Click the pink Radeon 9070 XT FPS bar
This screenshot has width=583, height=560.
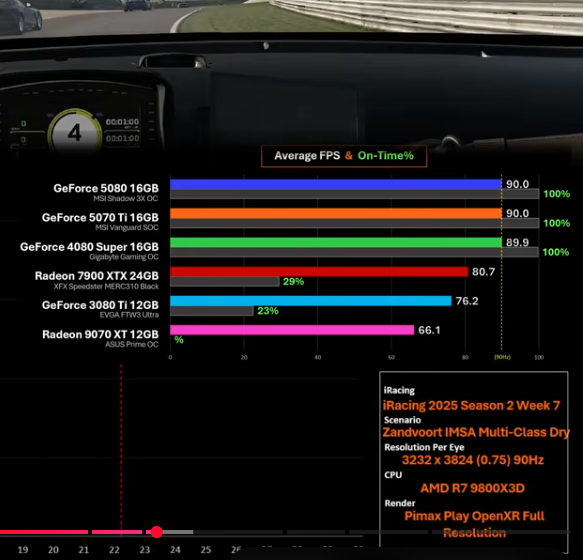[x=292, y=330]
